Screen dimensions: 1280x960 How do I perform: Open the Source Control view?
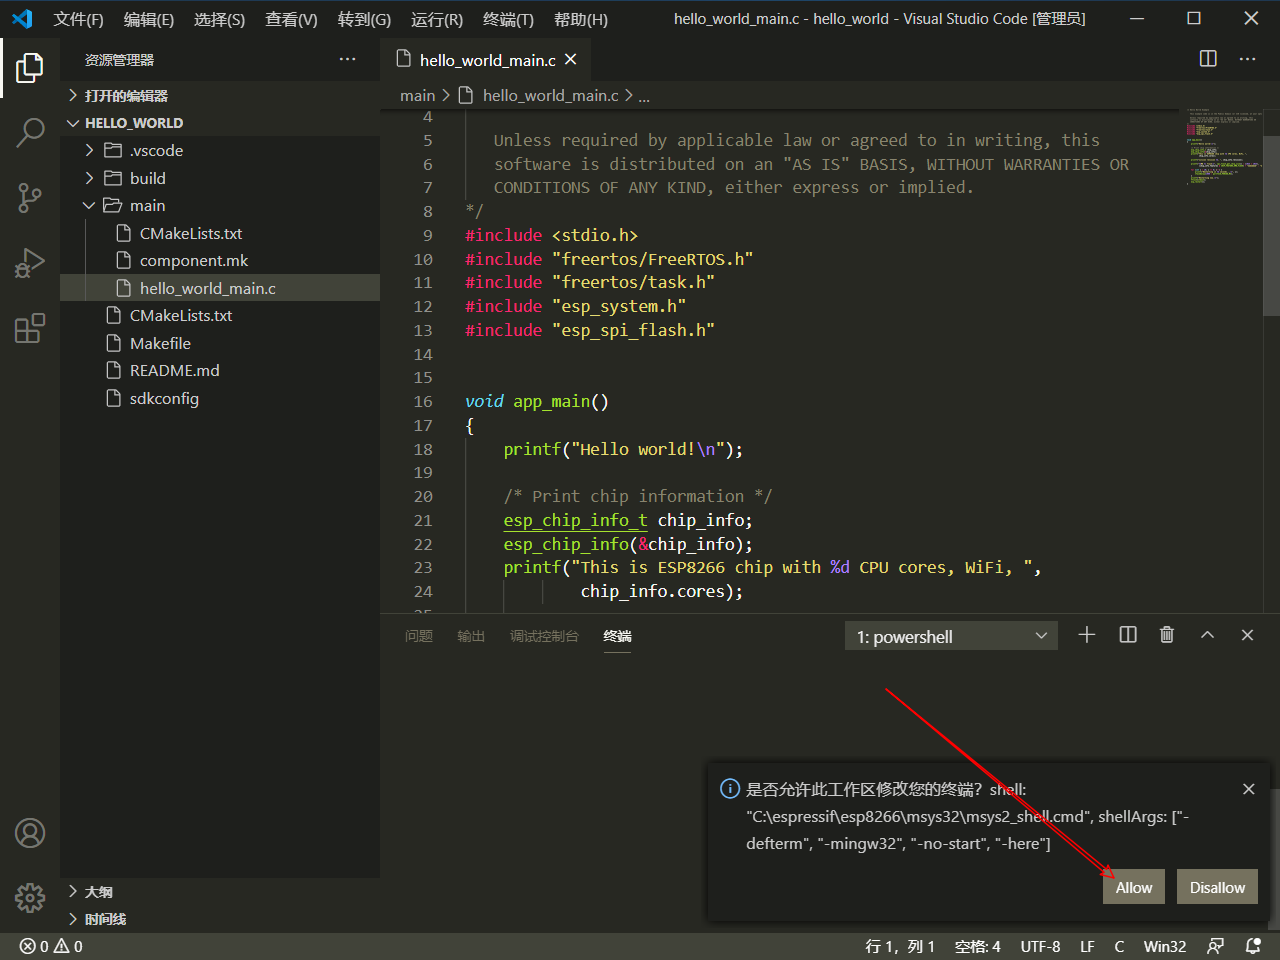(x=30, y=198)
